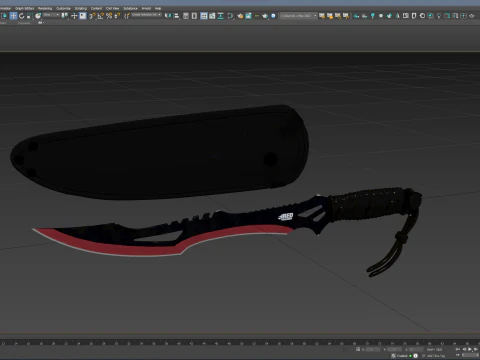Click the Align tool icon

tap(176, 16)
